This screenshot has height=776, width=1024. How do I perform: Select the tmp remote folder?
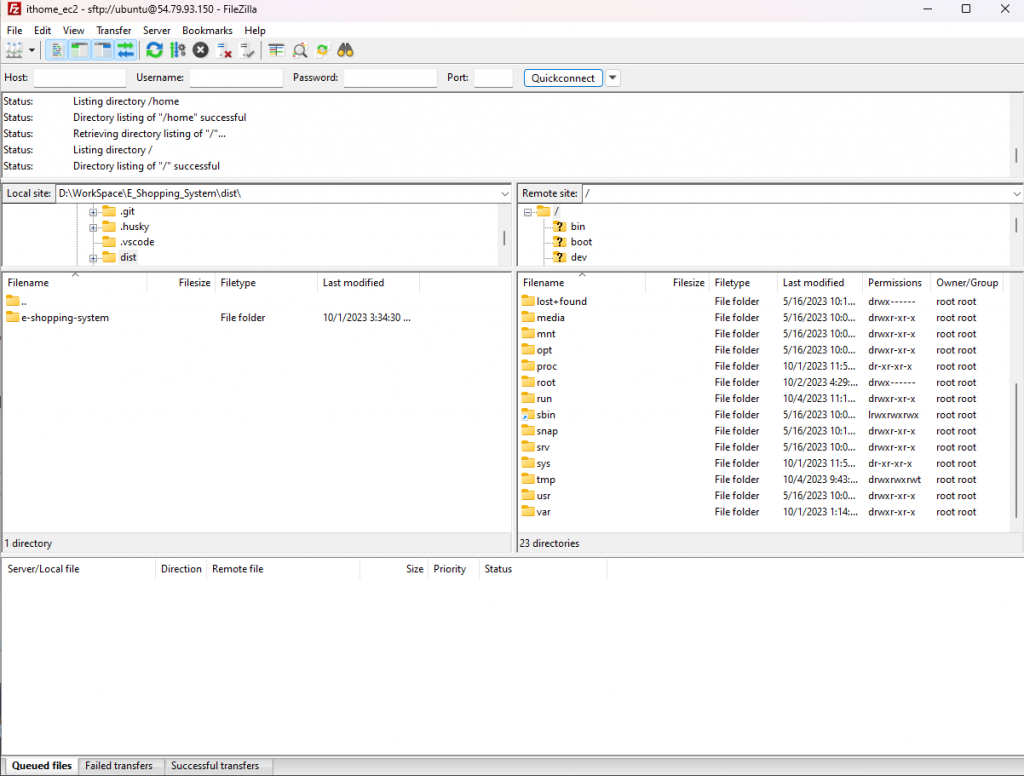tap(546, 479)
